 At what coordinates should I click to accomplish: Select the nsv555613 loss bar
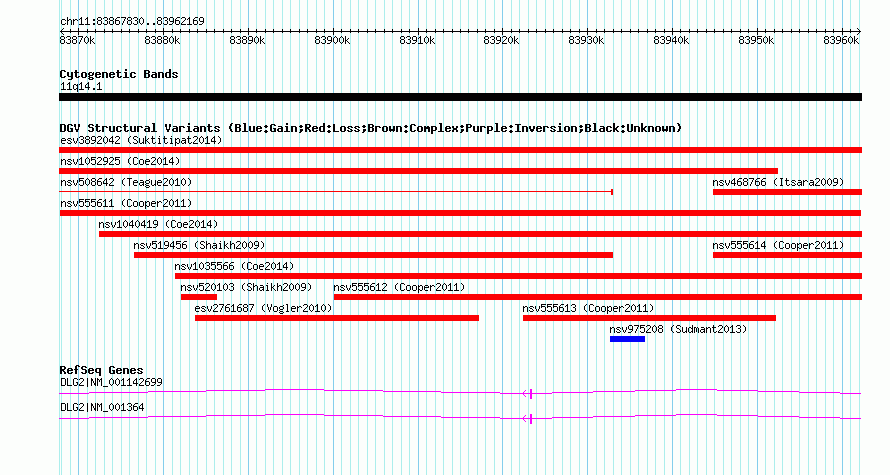coord(649,318)
